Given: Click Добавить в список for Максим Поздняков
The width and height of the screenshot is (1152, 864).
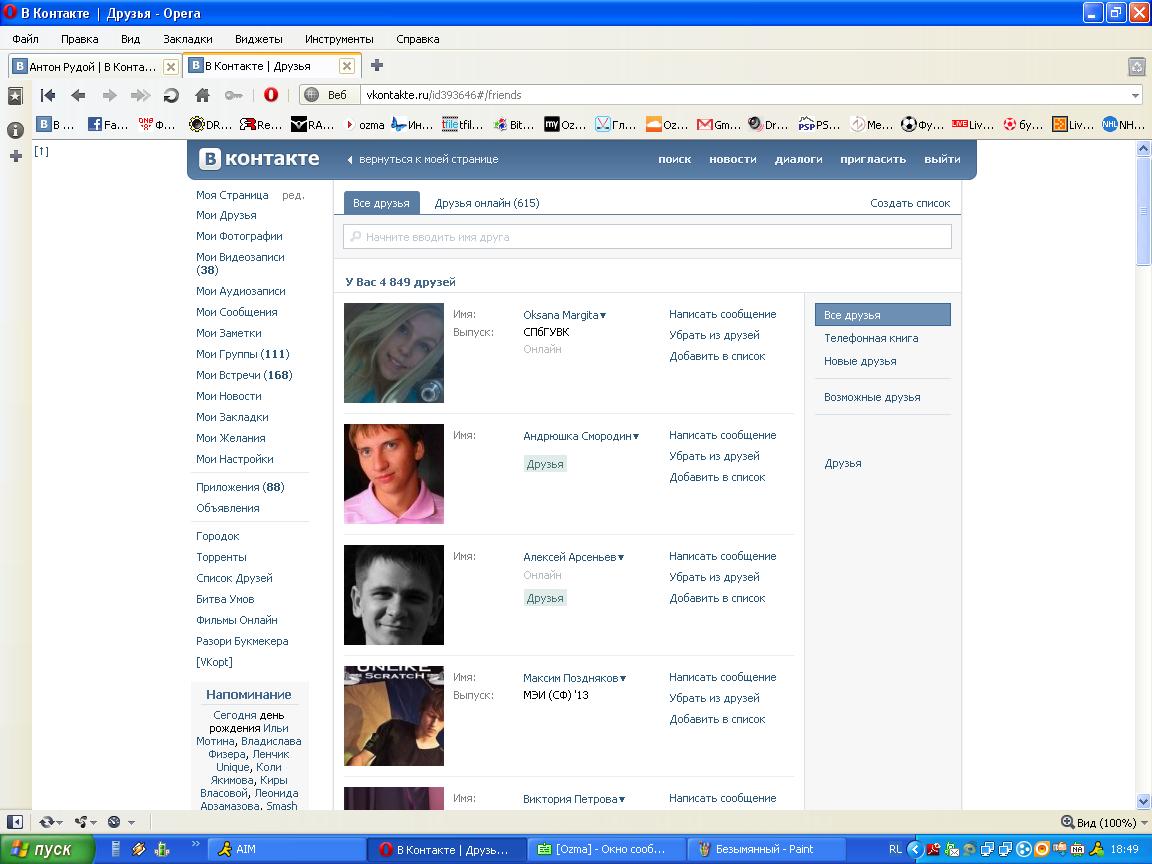Looking at the screenshot, I should click(717, 719).
